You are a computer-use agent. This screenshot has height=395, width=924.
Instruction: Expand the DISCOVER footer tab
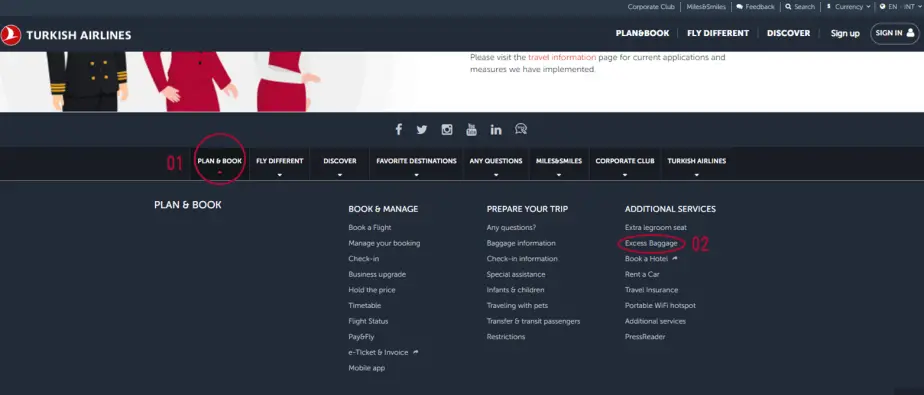(x=339, y=164)
